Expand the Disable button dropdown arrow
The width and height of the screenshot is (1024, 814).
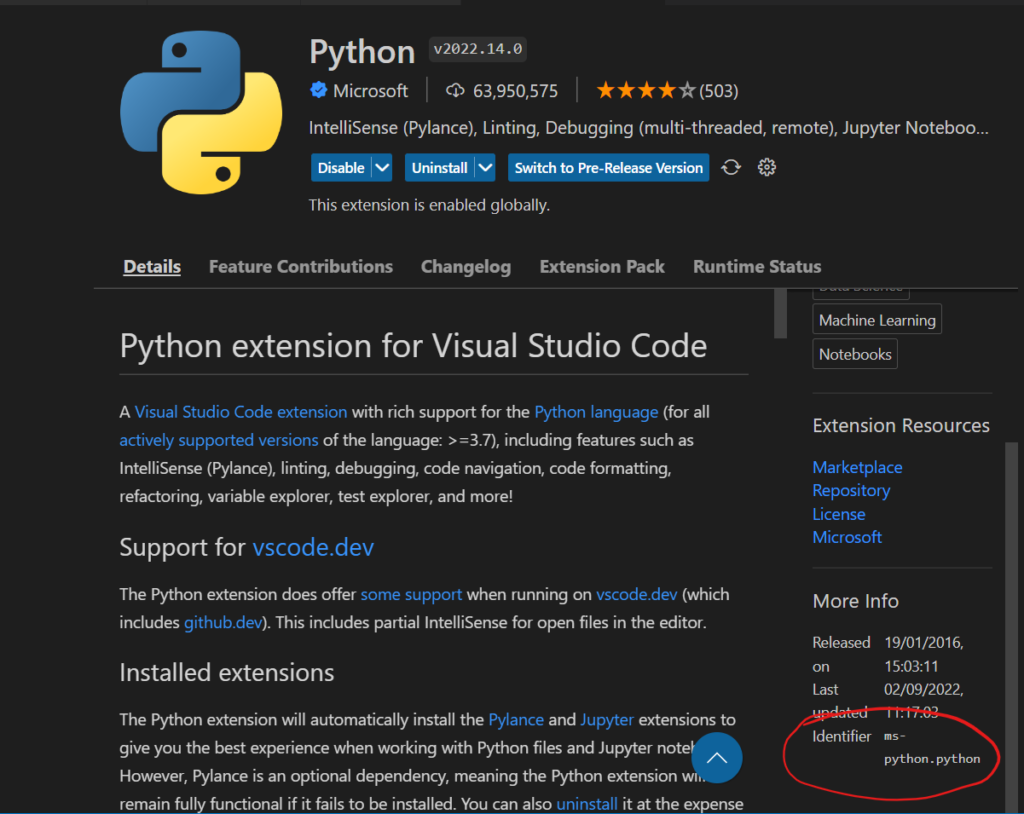(382, 168)
